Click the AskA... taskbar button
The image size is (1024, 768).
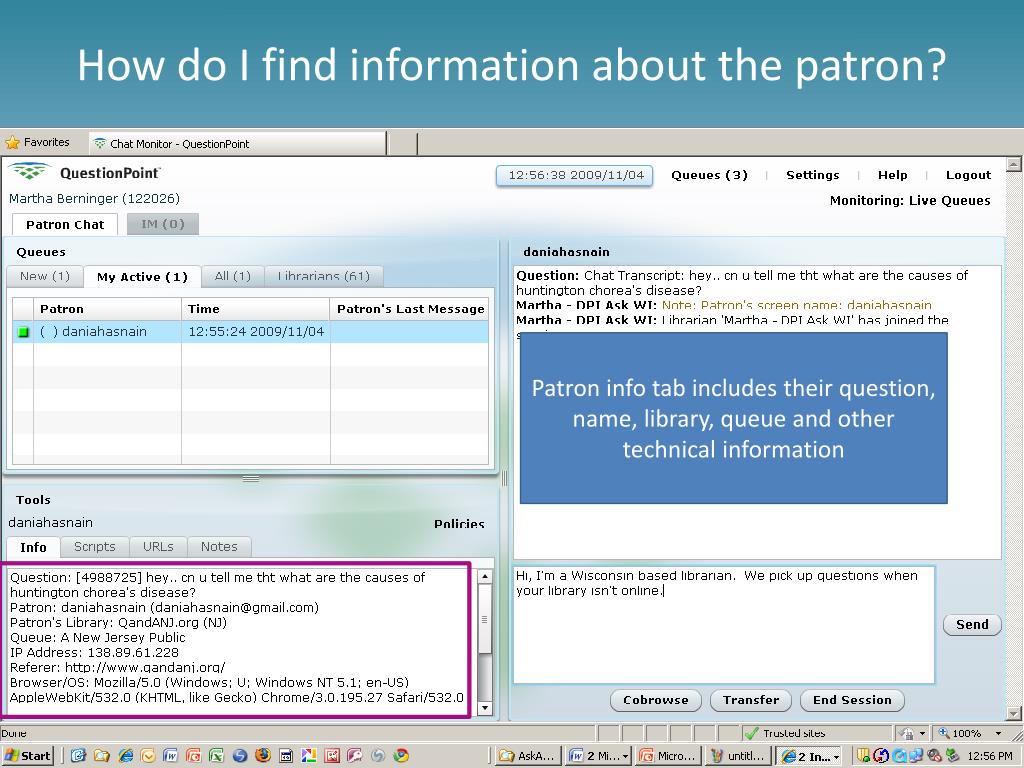[528, 756]
